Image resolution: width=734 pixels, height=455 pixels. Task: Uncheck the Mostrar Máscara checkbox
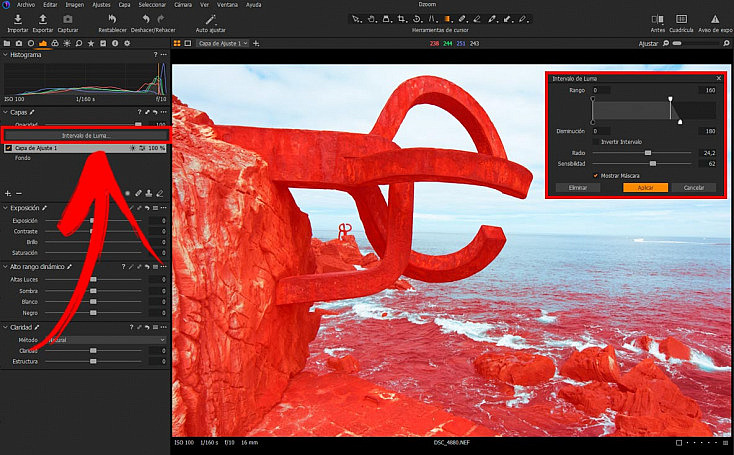click(595, 176)
